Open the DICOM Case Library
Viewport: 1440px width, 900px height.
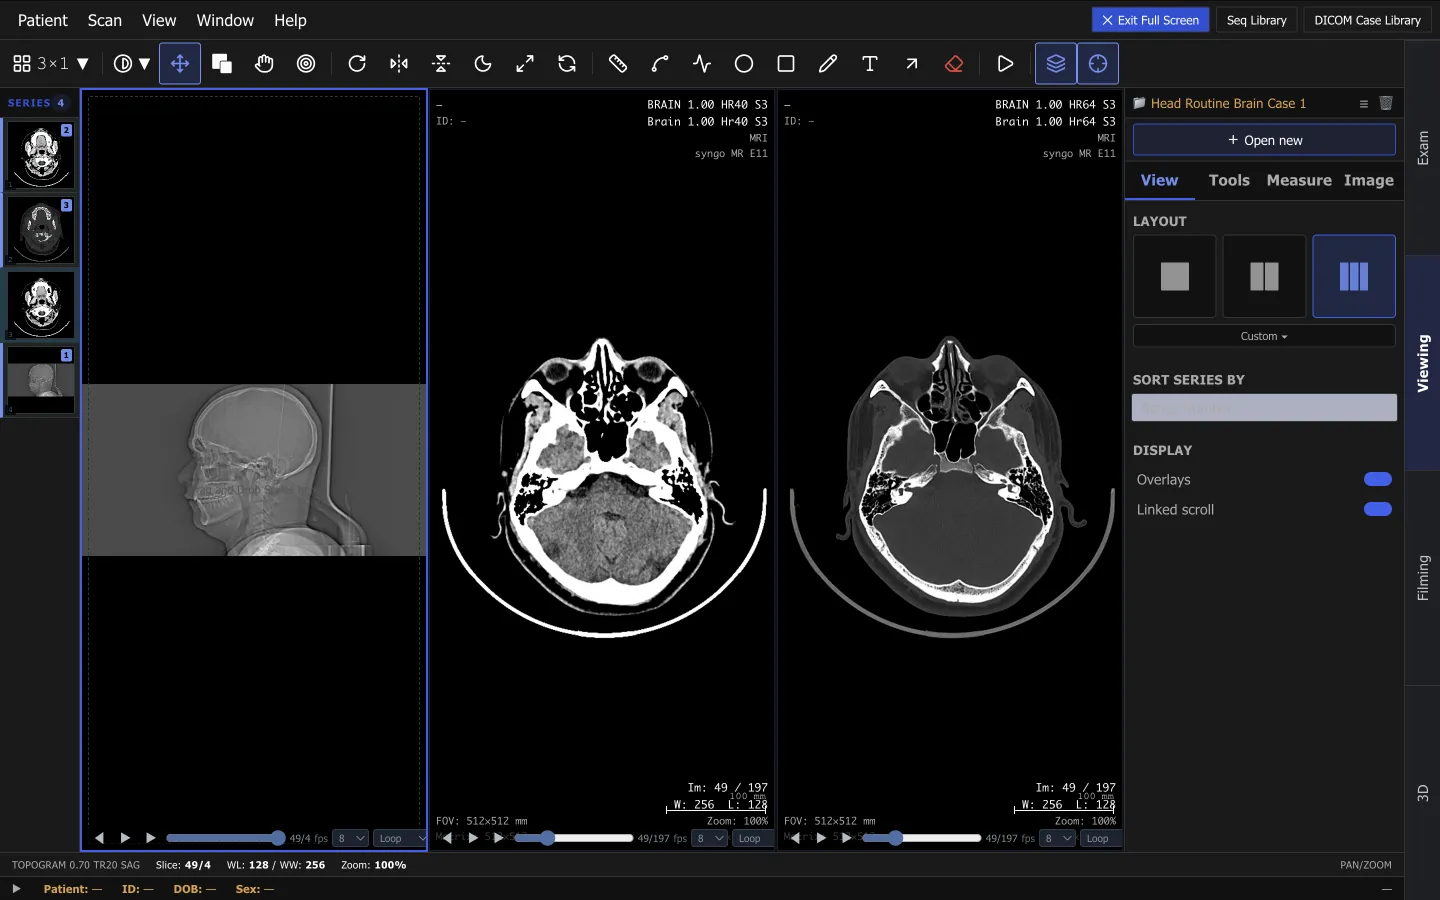coord(1367,20)
